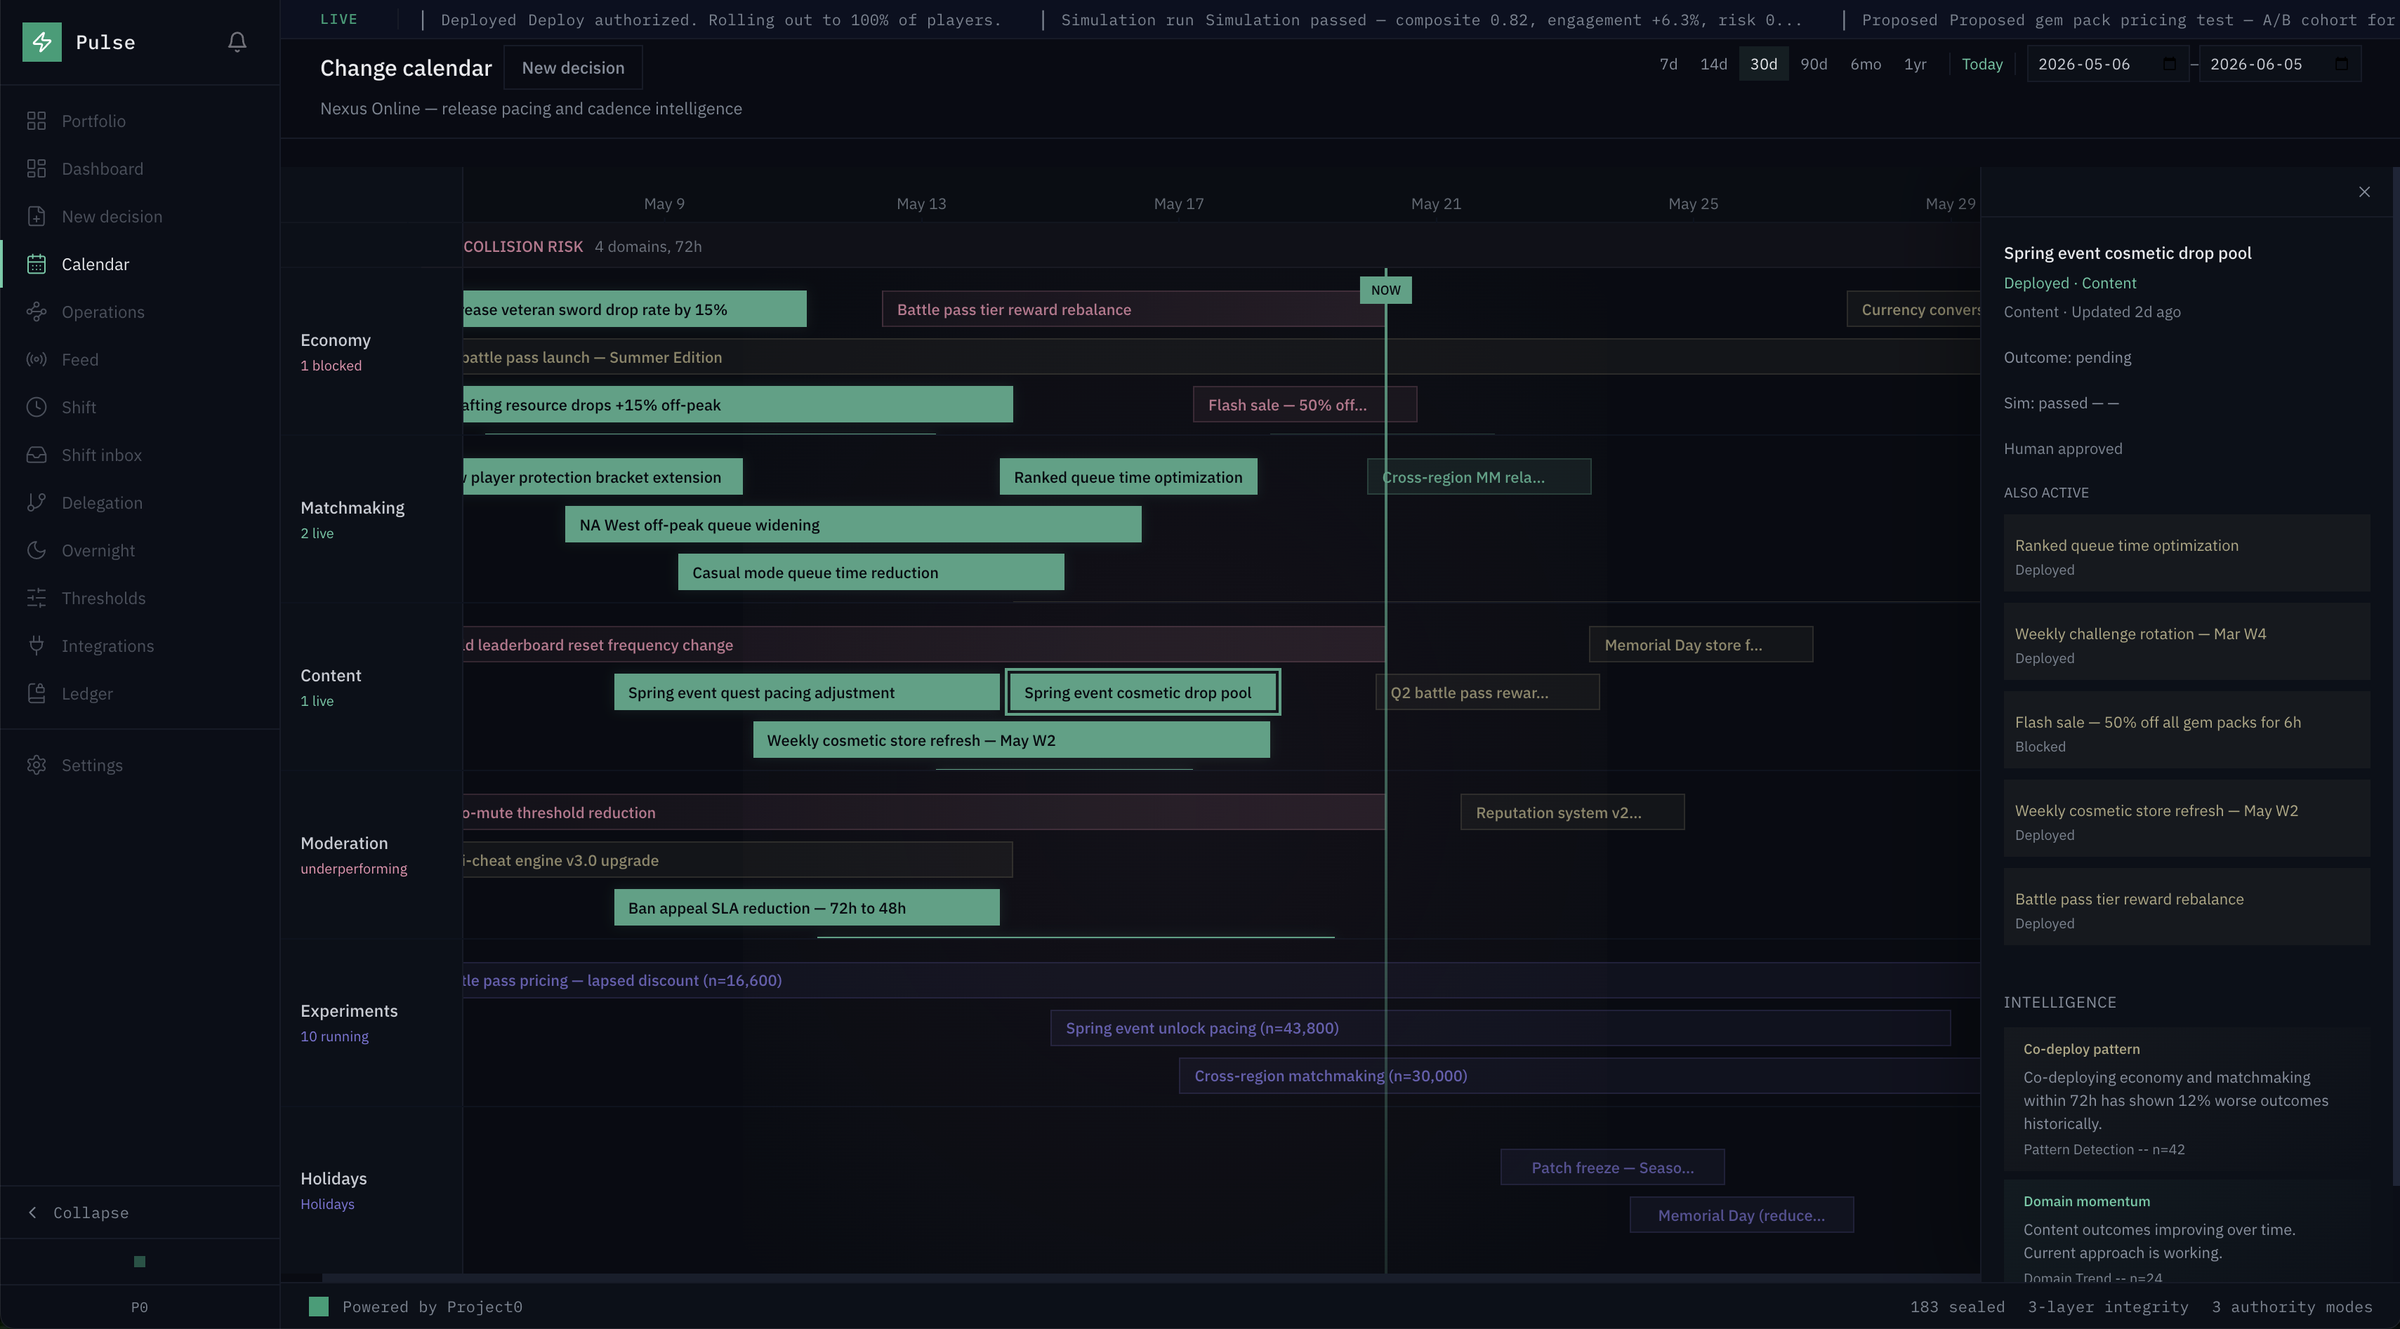Click the COLLISION RISK label
The width and height of the screenshot is (2400, 1329).
523,247
